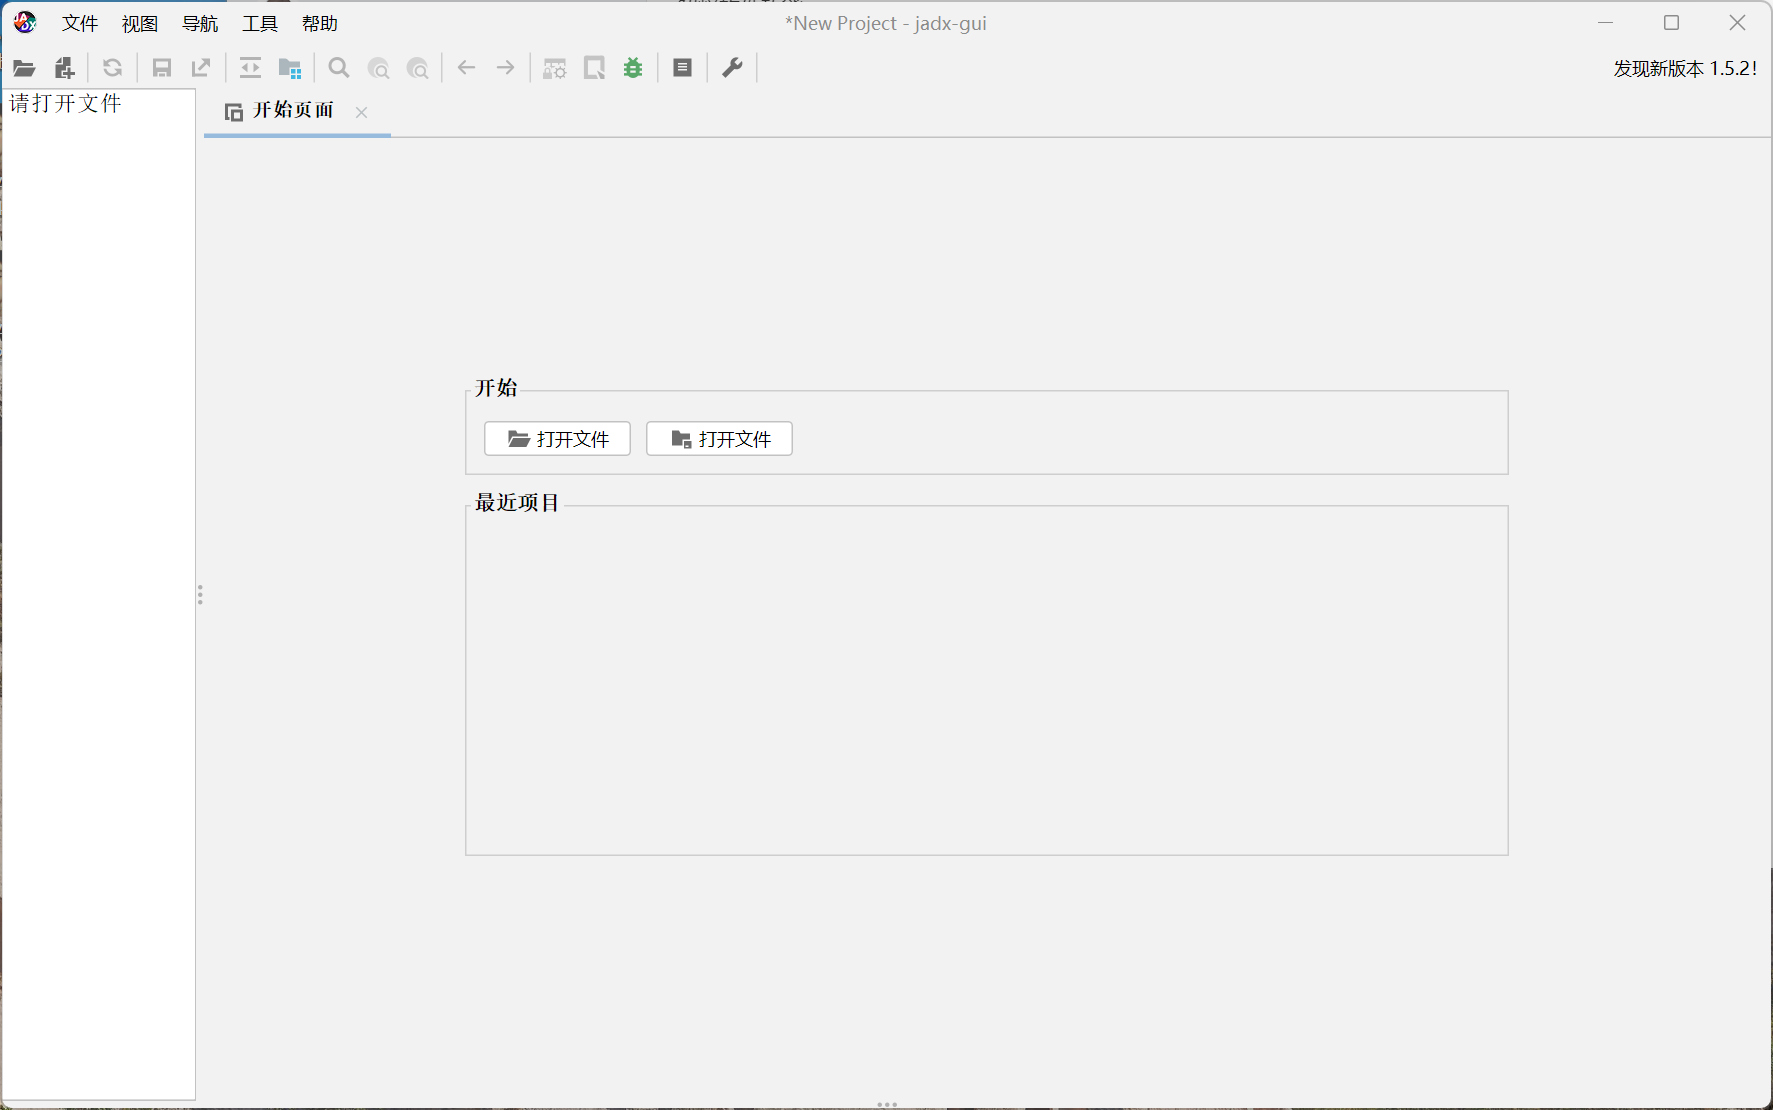Open preferences with the wrench icon
The height and width of the screenshot is (1110, 1773).
pos(732,68)
